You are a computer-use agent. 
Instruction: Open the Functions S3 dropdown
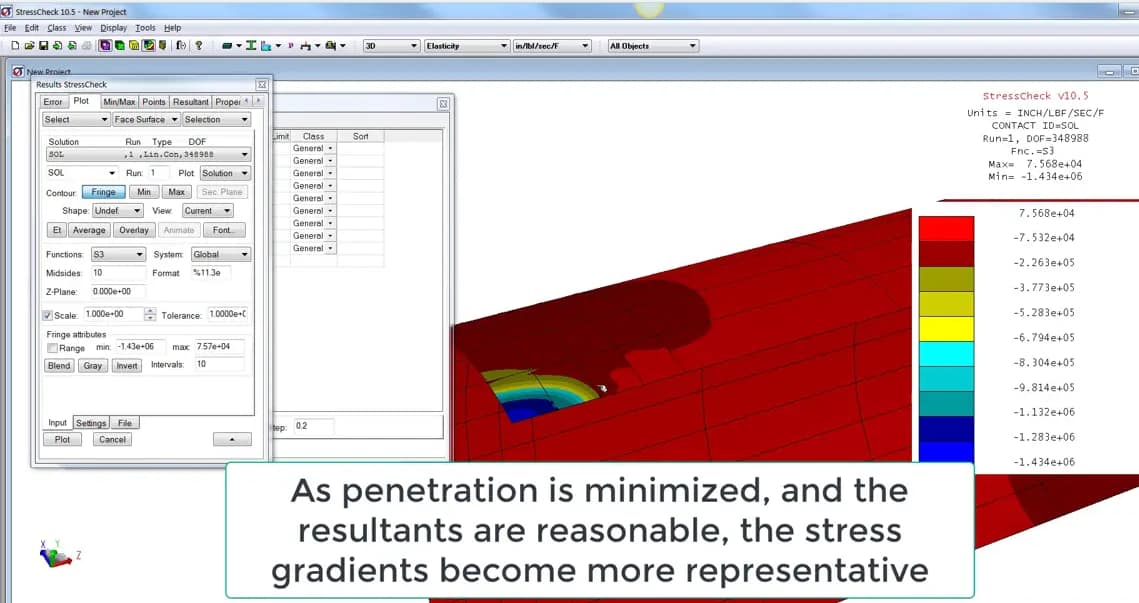pos(117,253)
